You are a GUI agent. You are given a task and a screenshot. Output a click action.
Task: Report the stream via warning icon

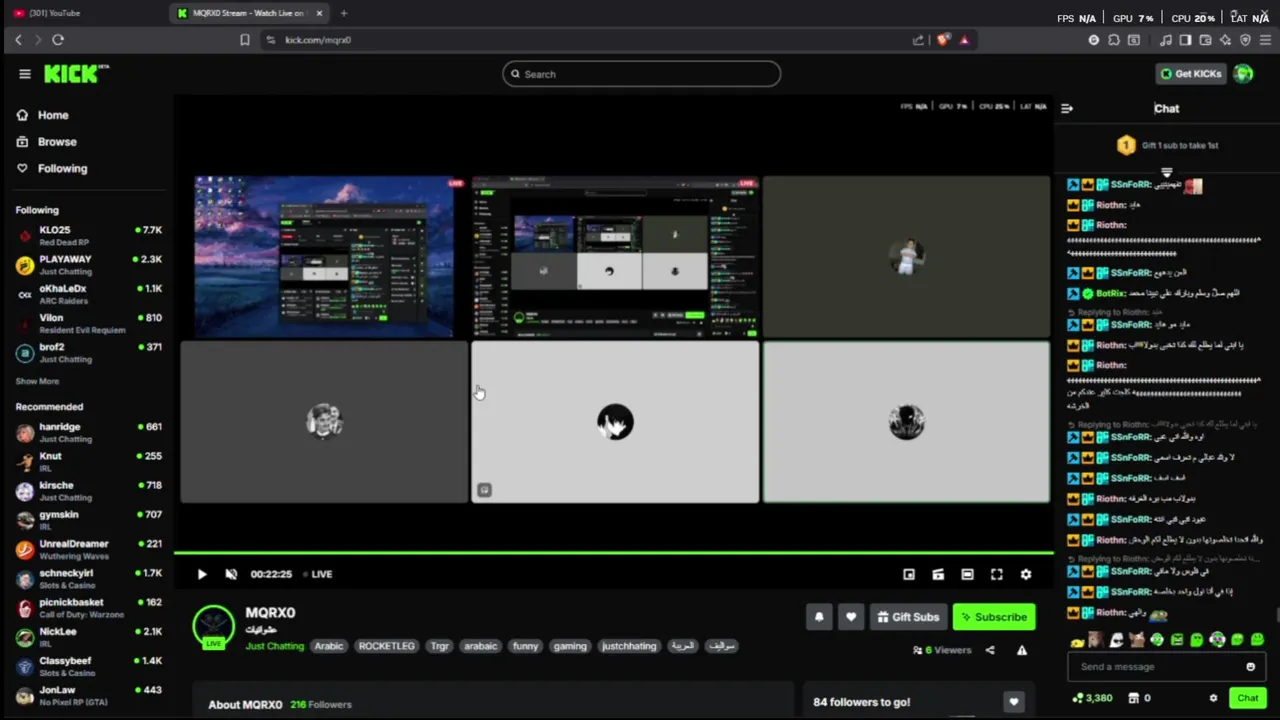[x=1022, y=650]
